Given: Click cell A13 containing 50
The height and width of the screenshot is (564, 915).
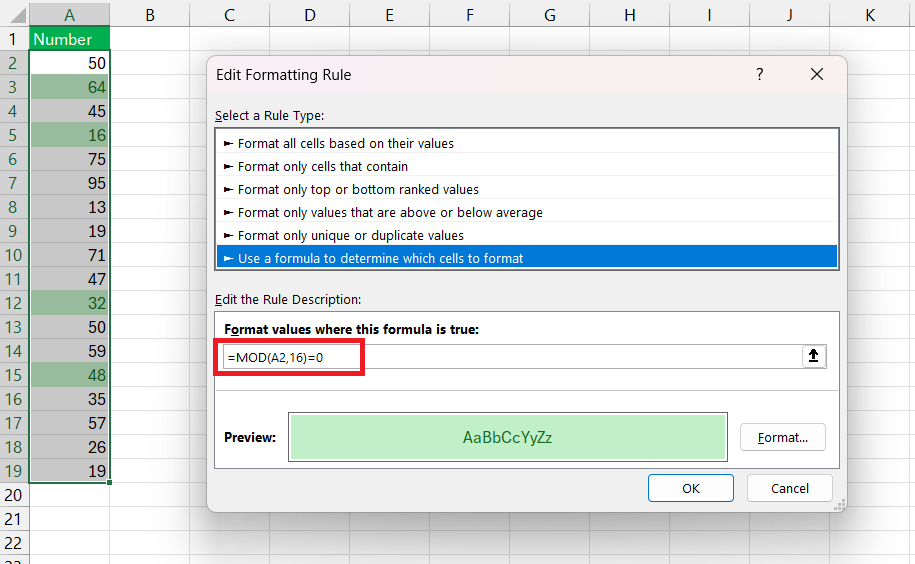Looking at the screenshot, I should [69, 327].
